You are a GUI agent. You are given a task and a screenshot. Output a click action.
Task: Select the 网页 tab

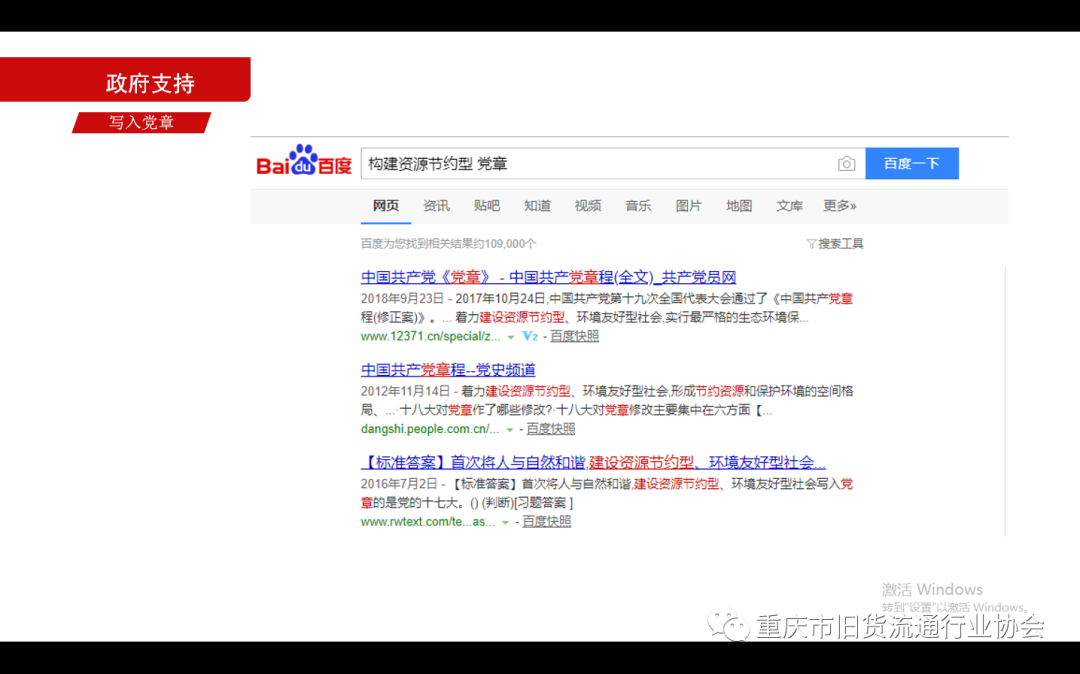tap(386, 206)
